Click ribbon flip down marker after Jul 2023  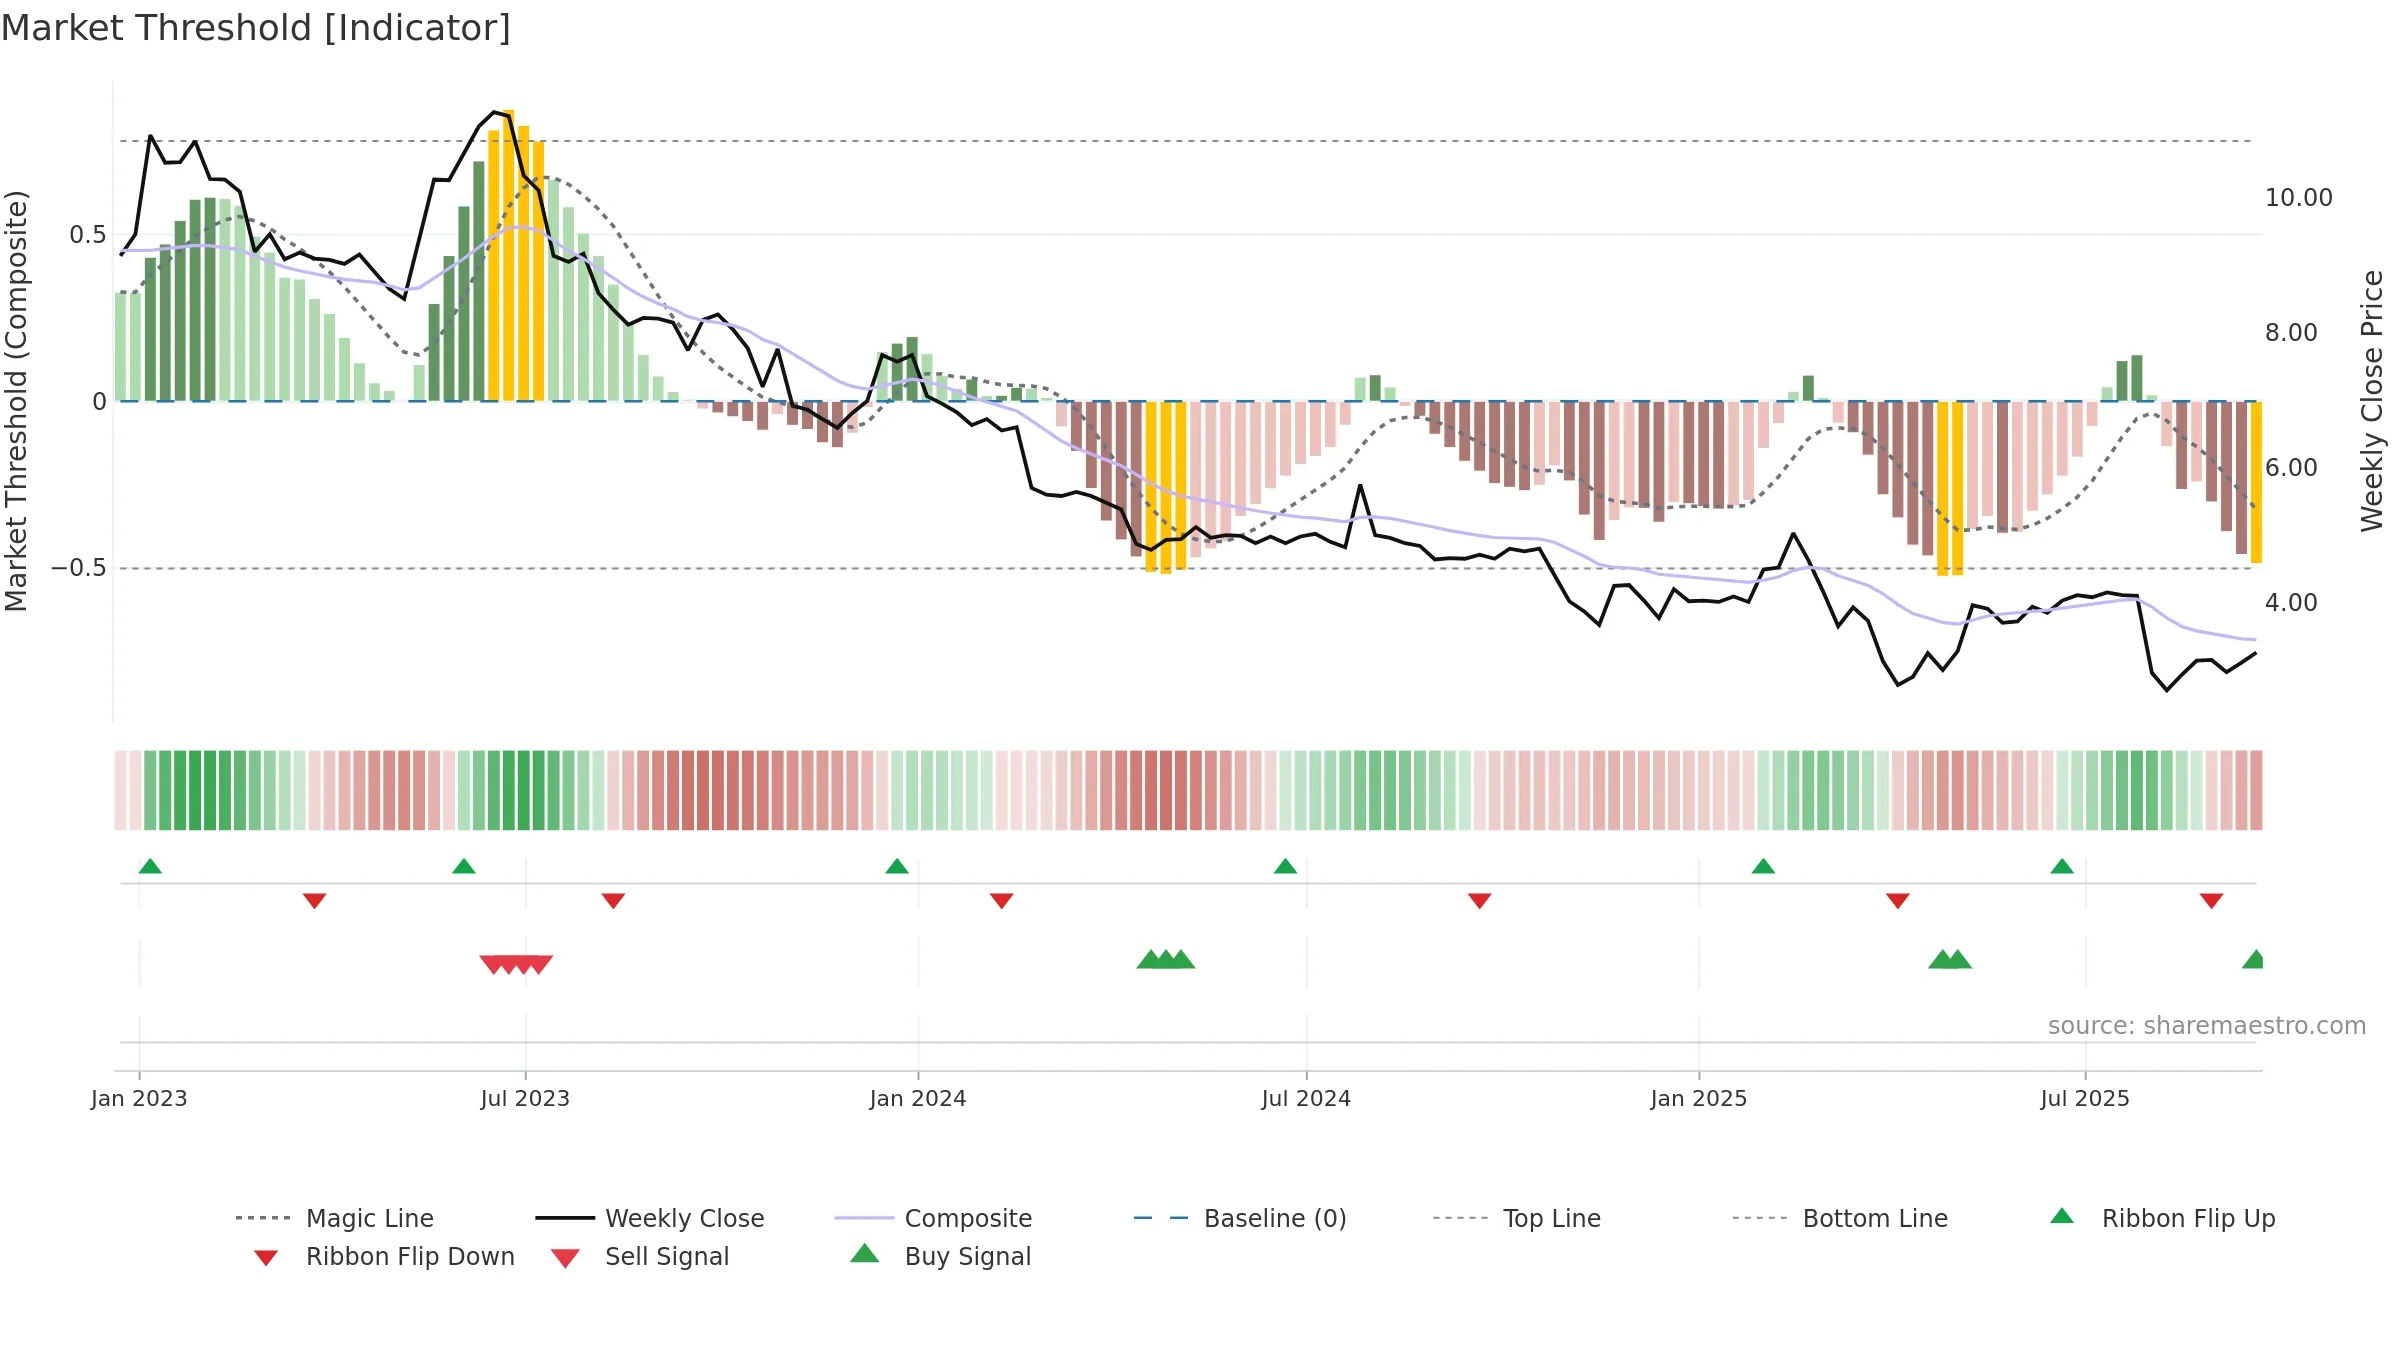pyautogui.click(x=613, y=901)
